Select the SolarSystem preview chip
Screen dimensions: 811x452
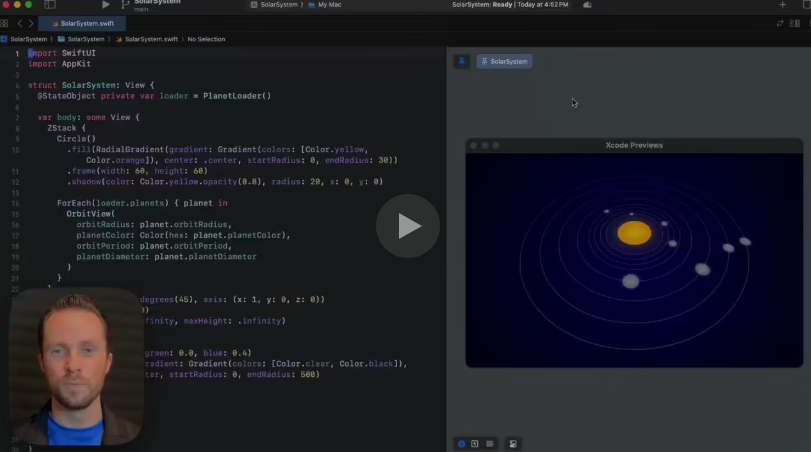coord(504,61)
